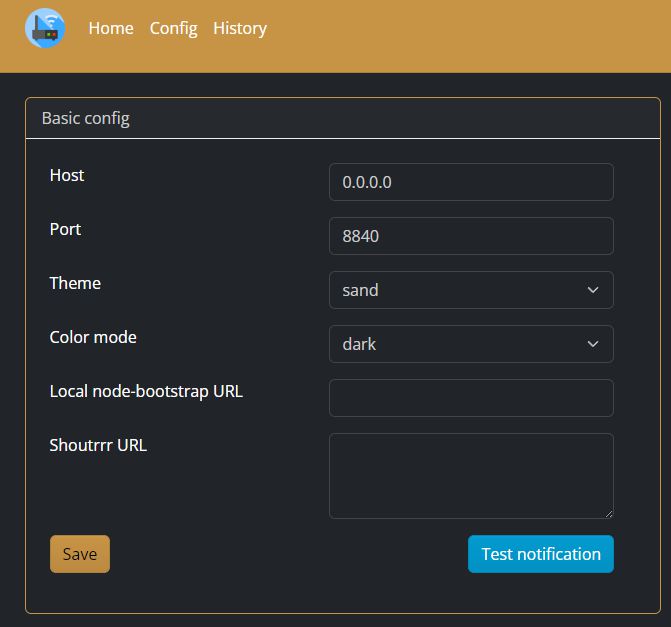Image resolution: width=671 pixels, height=627 pixels.
Task: Click the Host label
Action: [x=67, y=175]
